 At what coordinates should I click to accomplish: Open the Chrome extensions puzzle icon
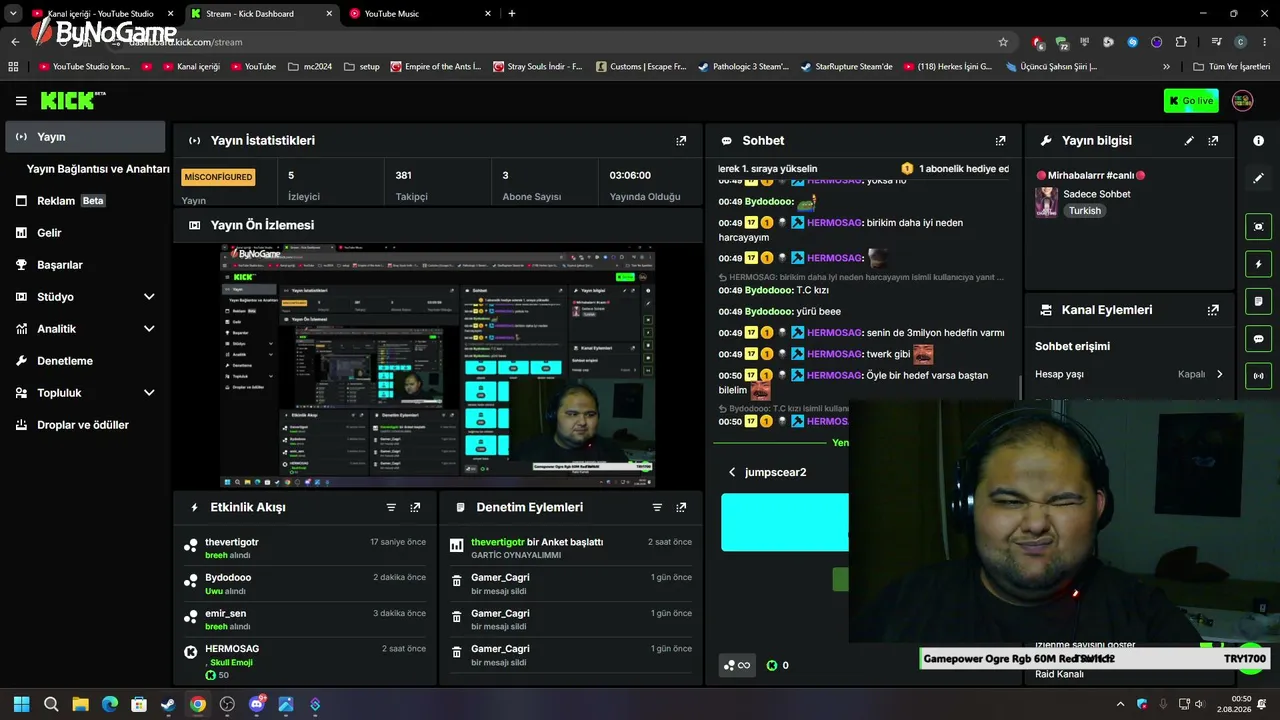coord(1181,42)
